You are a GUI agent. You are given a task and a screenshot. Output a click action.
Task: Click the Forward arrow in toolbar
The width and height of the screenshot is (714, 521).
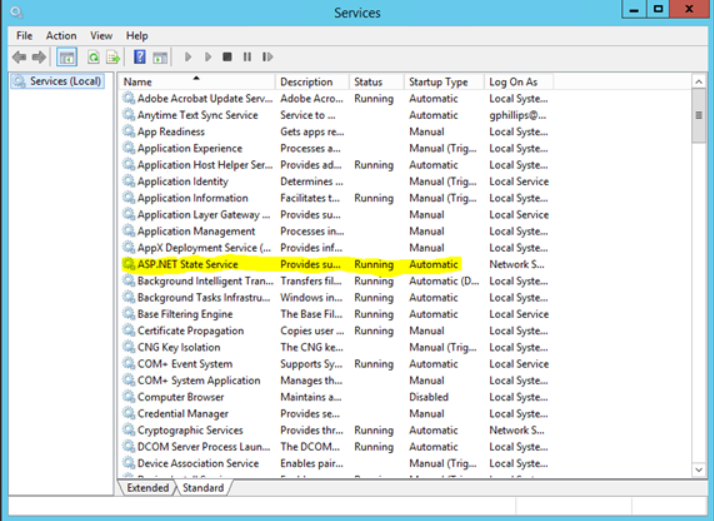coord(39,57)
